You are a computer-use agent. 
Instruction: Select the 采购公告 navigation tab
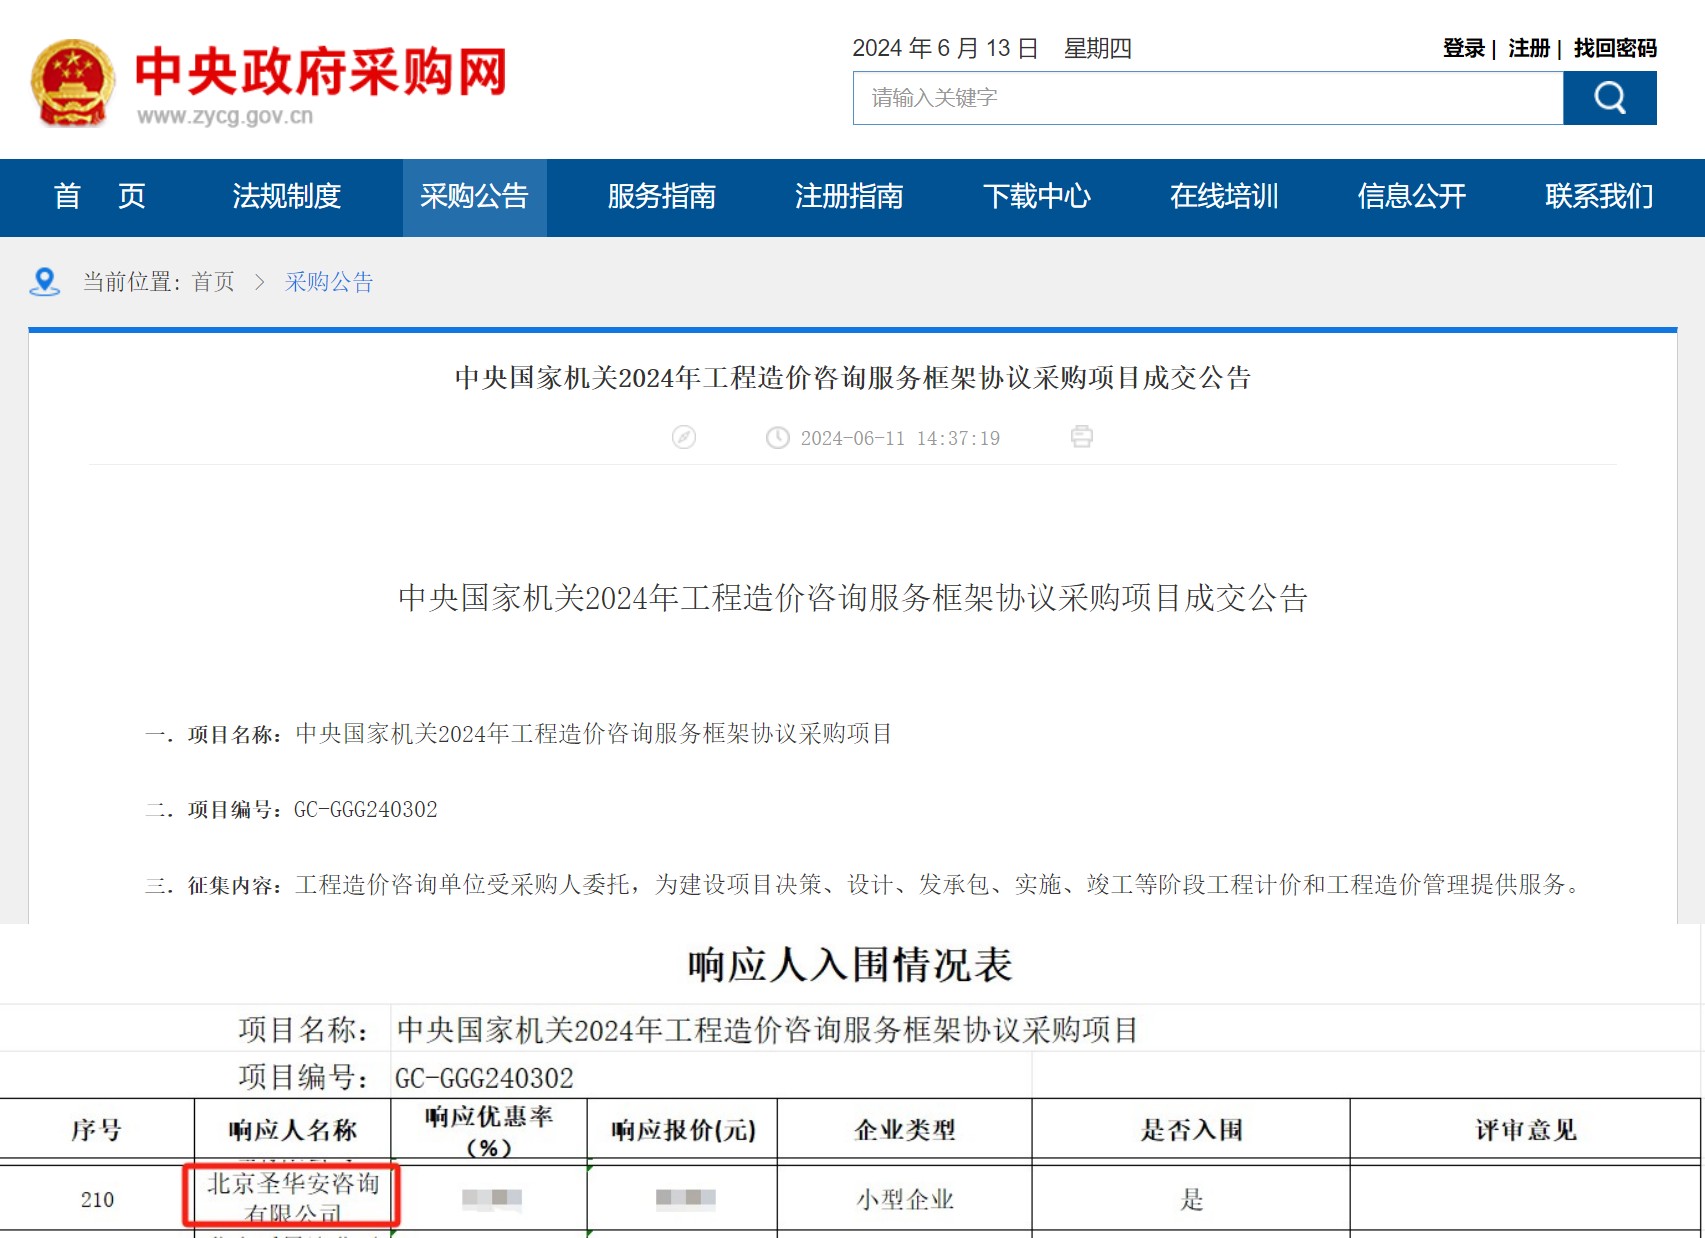click(474, 197)
